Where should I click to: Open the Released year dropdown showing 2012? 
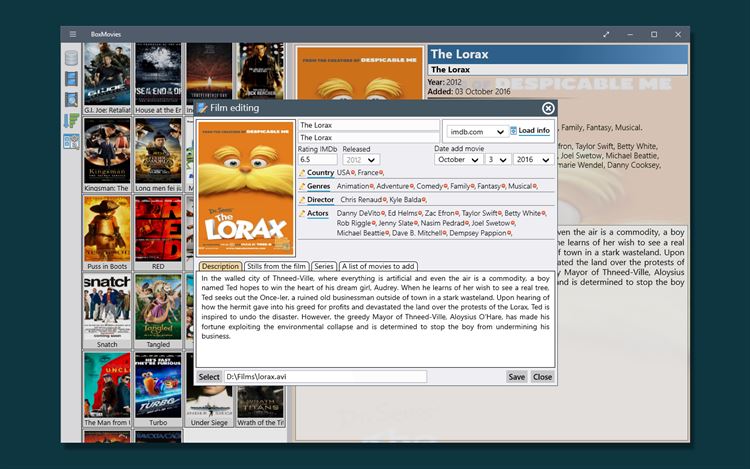[361, 160]
